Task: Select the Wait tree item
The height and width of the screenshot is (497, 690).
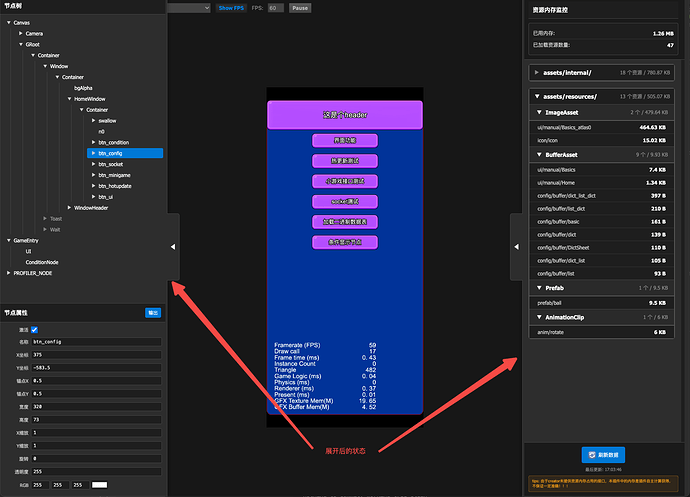Action: tap(55, 229)
